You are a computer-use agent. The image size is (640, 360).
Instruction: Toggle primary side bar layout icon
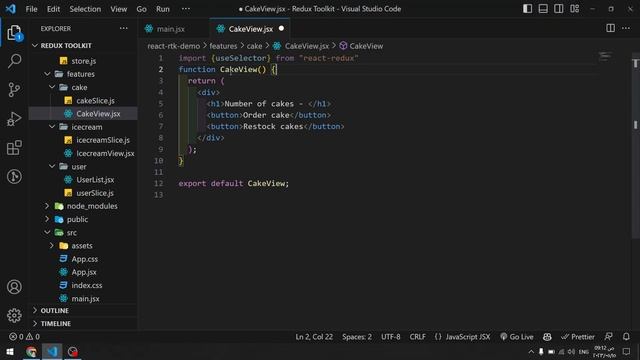pyautogui.click(x=527, y=9)
